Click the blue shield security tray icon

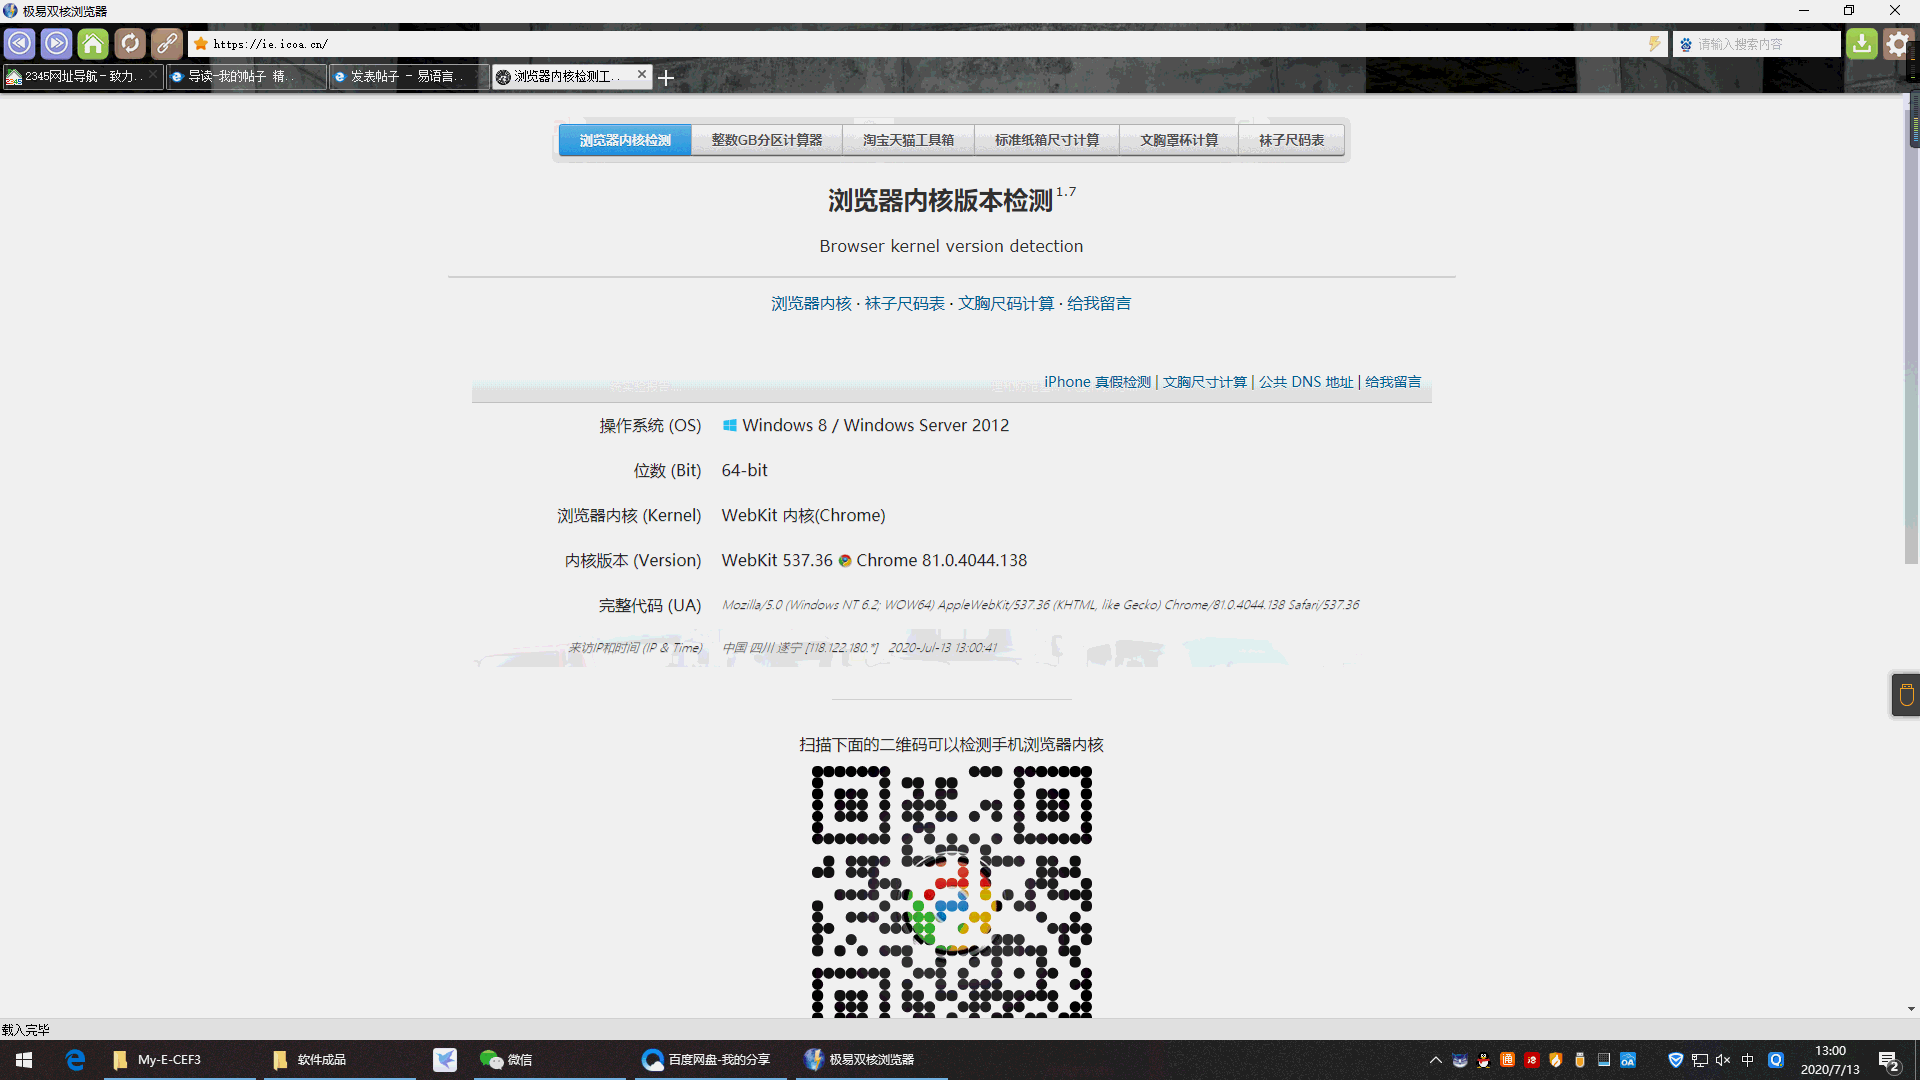tap(1675, 1060)
